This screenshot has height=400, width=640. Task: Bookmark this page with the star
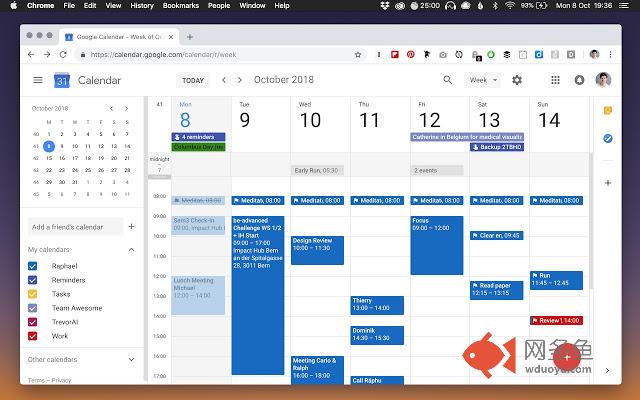pos(358,55)
